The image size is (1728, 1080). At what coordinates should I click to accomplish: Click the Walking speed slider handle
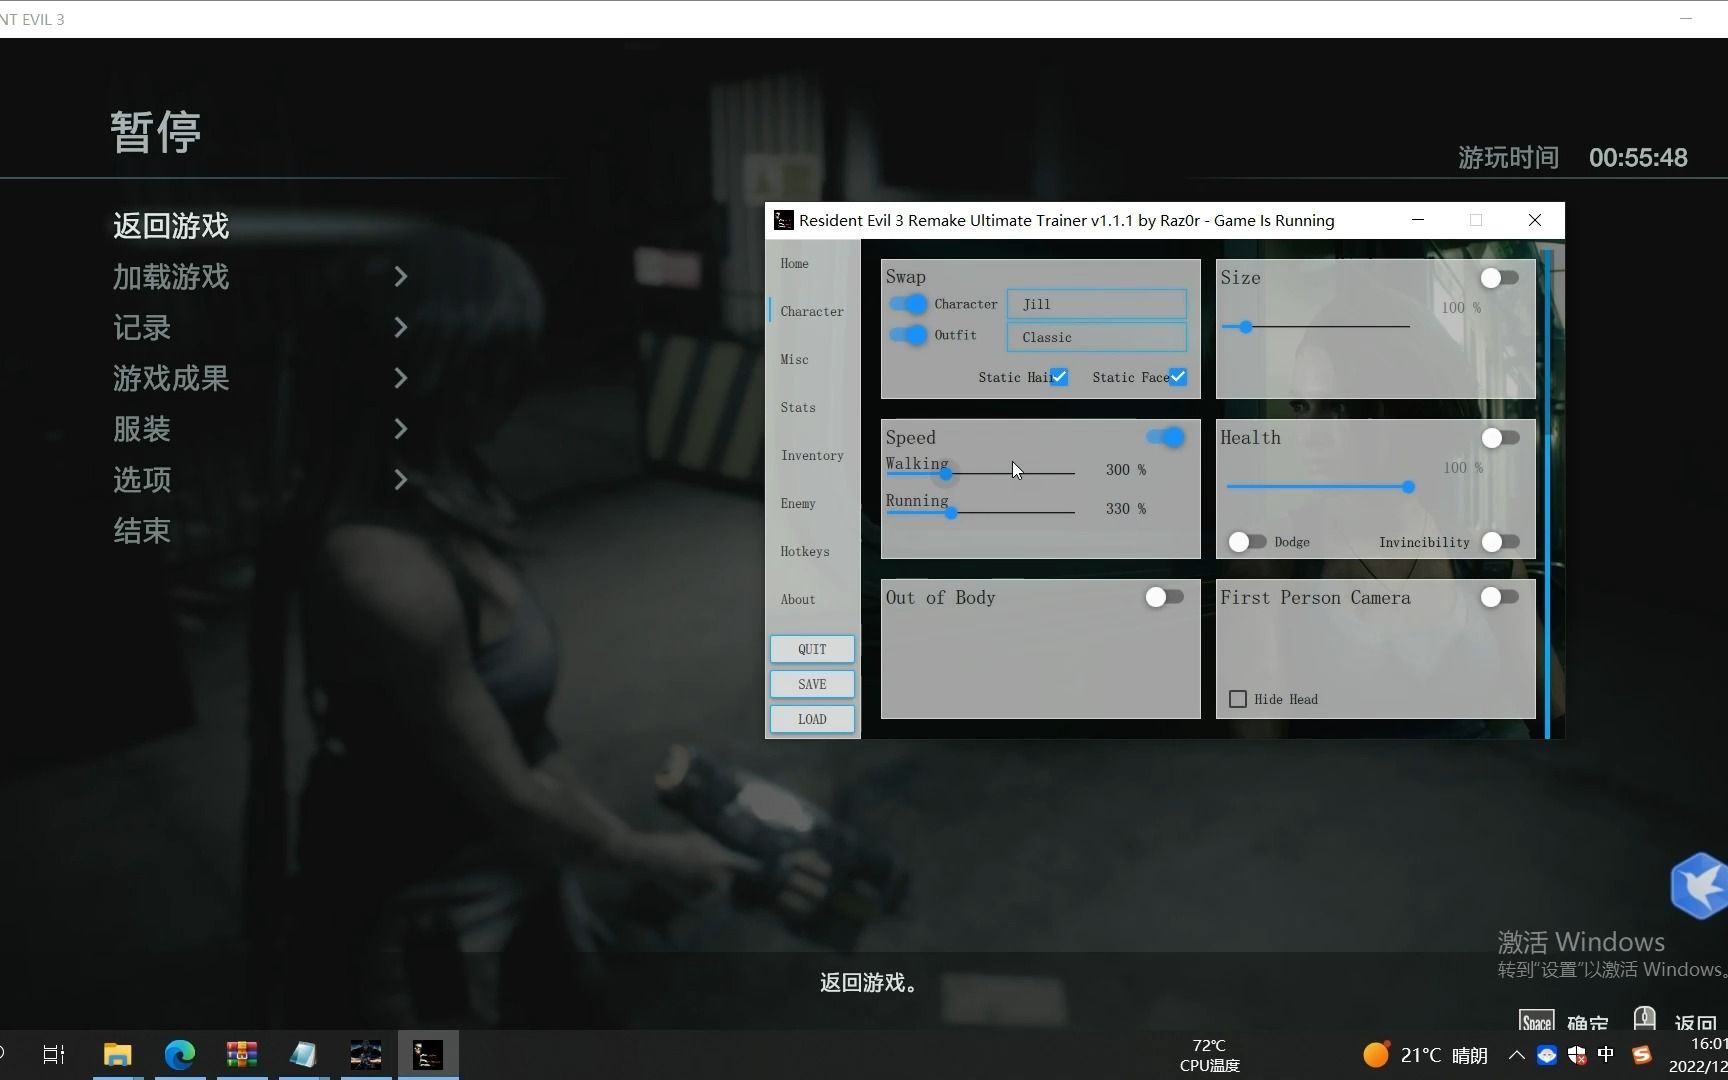pos(946,473)
